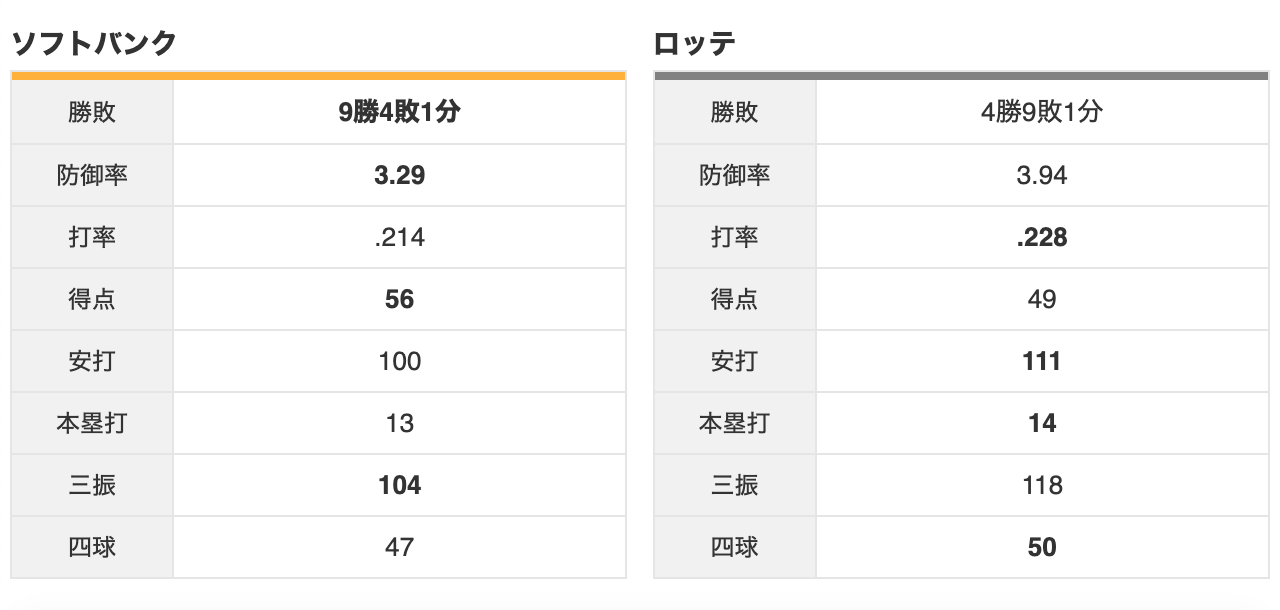Viewport: 1280px width, 610px height.
Task: Click the gray bar under ロッテ
Action: click(x=961, y=75)
